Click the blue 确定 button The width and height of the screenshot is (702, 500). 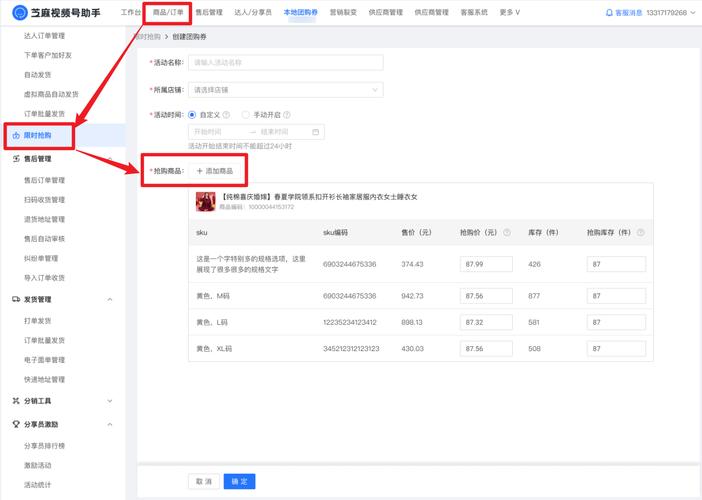pos(239,481)
